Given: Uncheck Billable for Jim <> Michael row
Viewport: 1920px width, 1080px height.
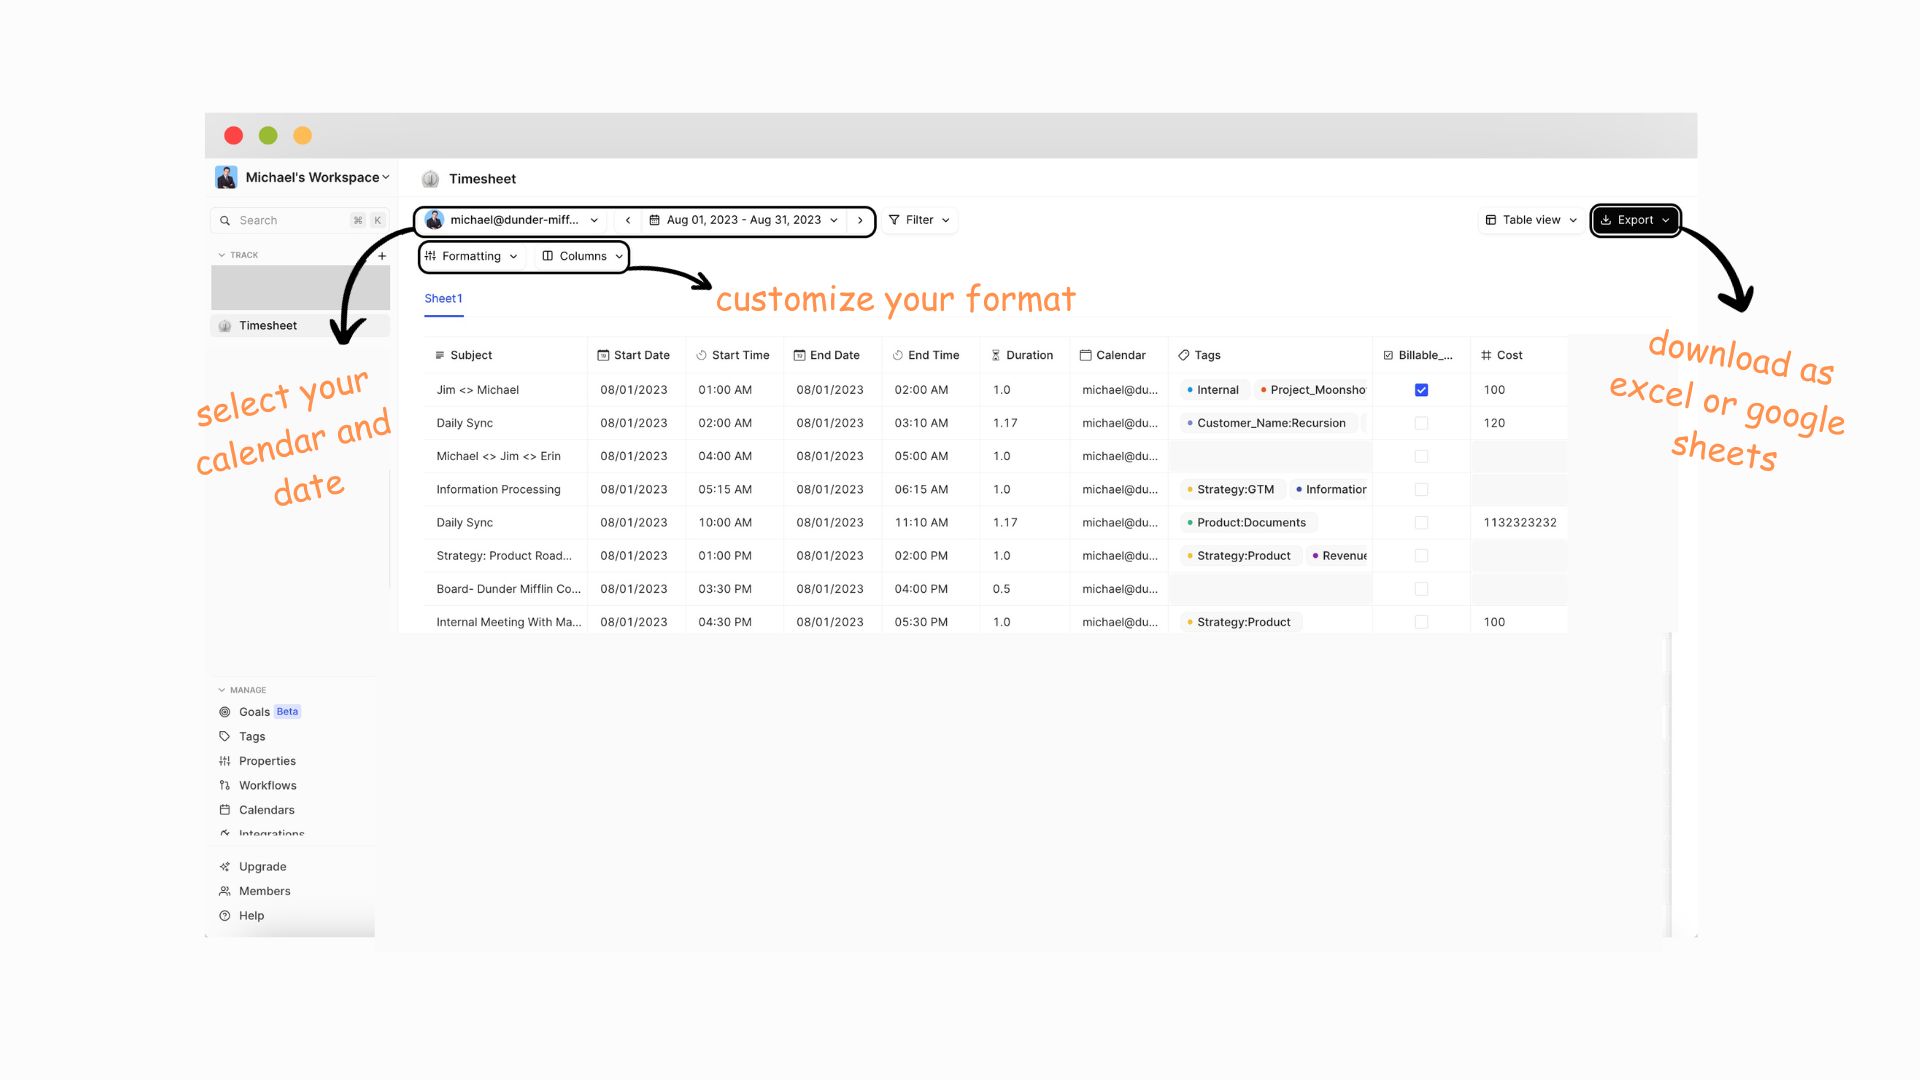Looking at the screenshot, I should (1421, 390).
